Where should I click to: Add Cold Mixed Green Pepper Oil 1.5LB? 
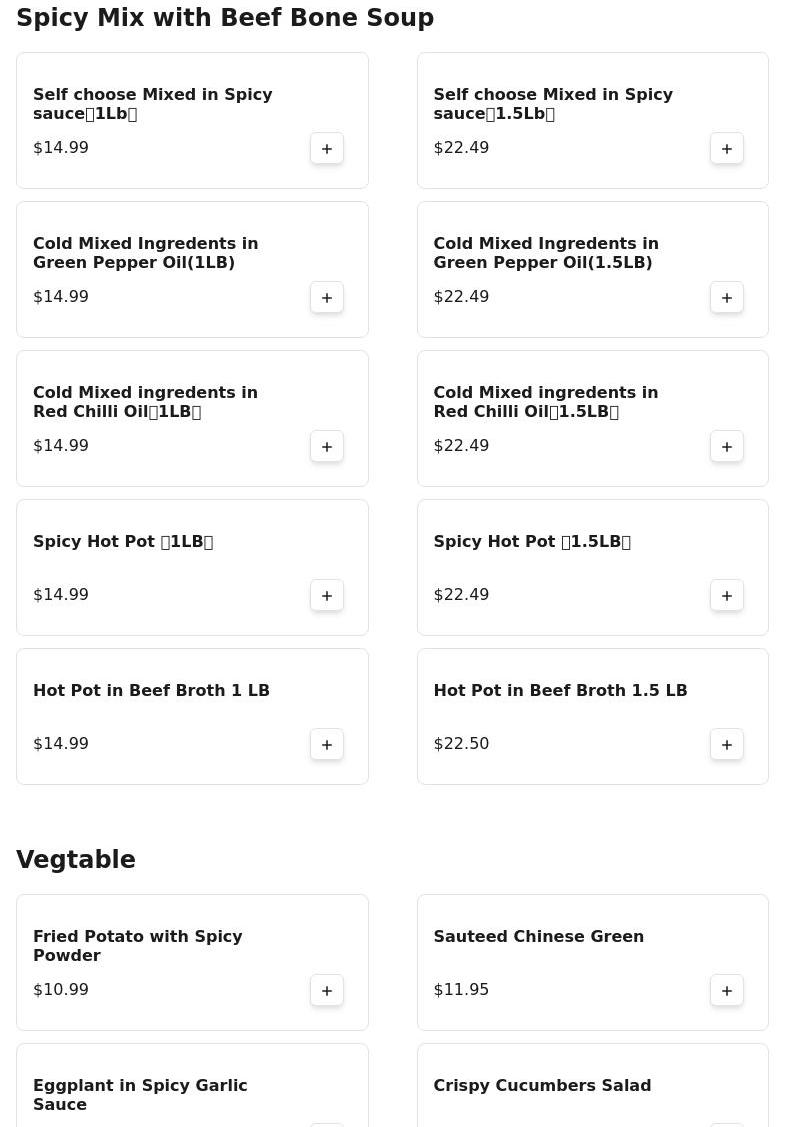tap(727, 297)
